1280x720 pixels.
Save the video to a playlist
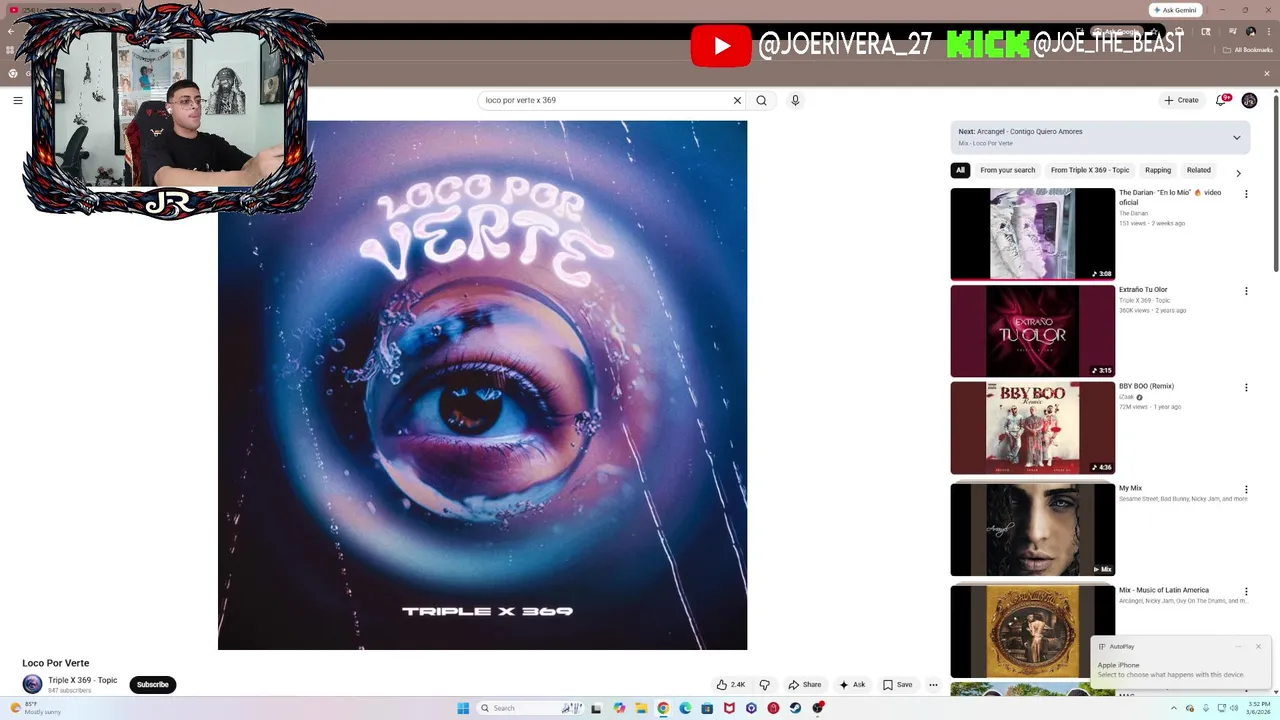[898, 685]
